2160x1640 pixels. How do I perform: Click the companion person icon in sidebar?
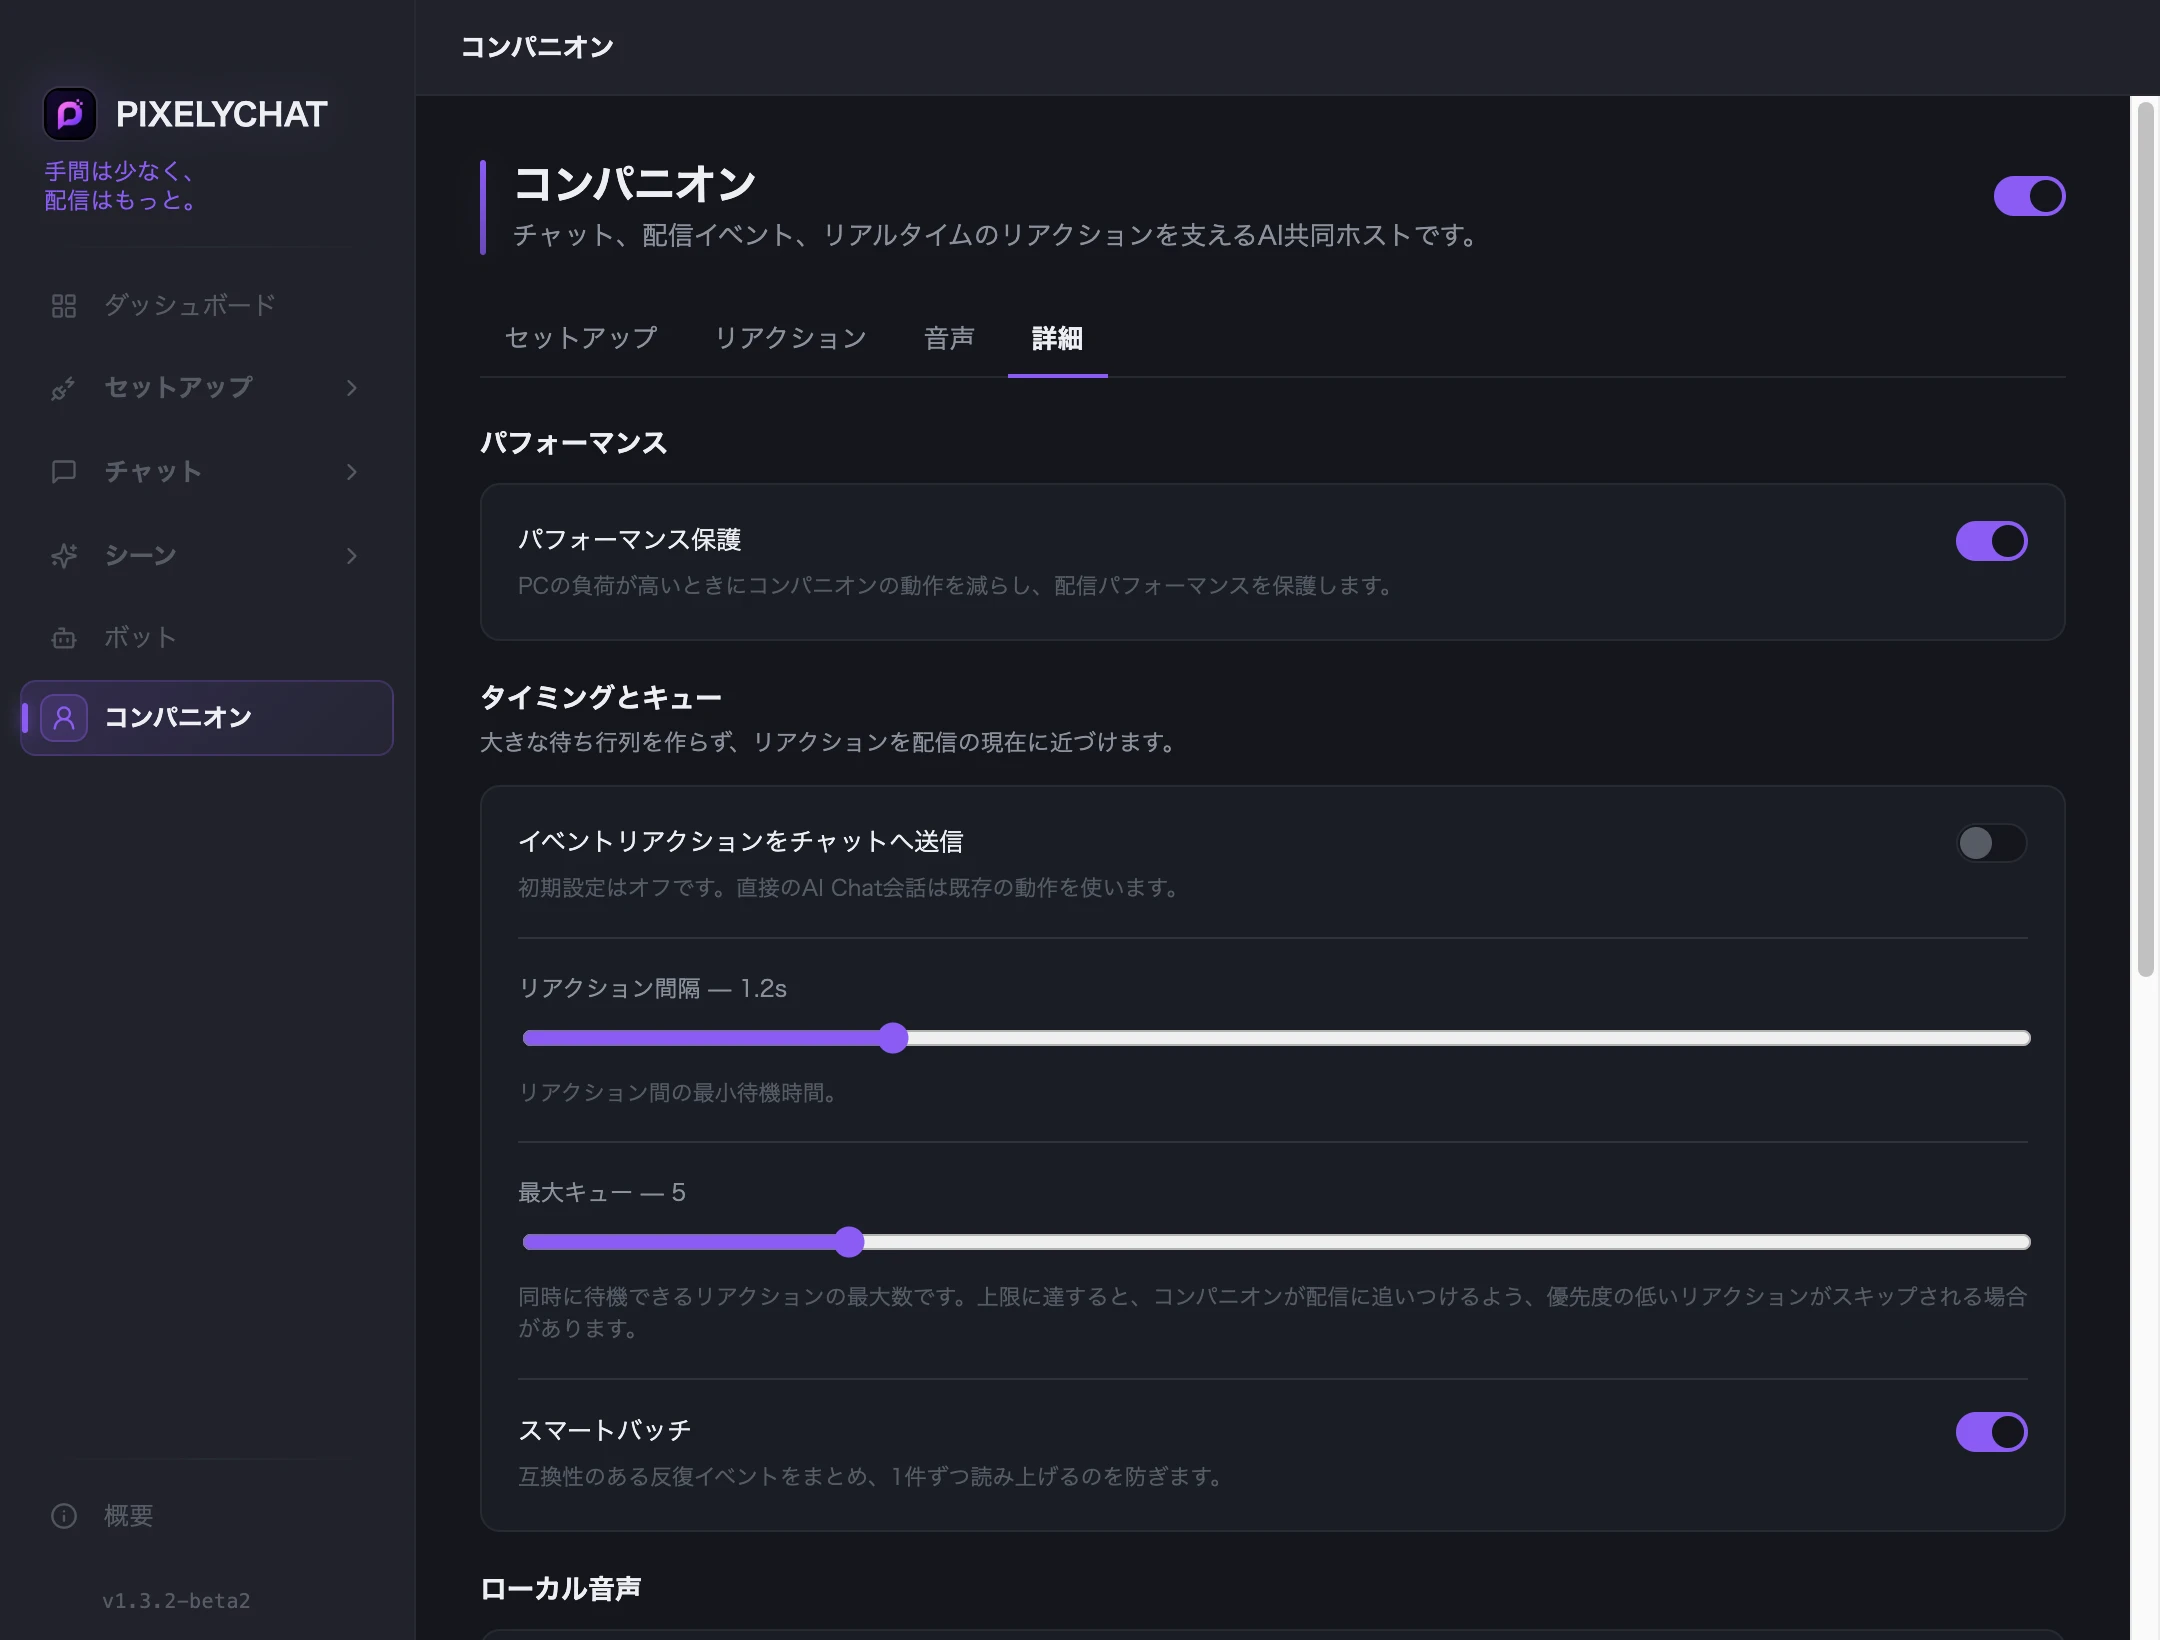[x=64, y=718]
